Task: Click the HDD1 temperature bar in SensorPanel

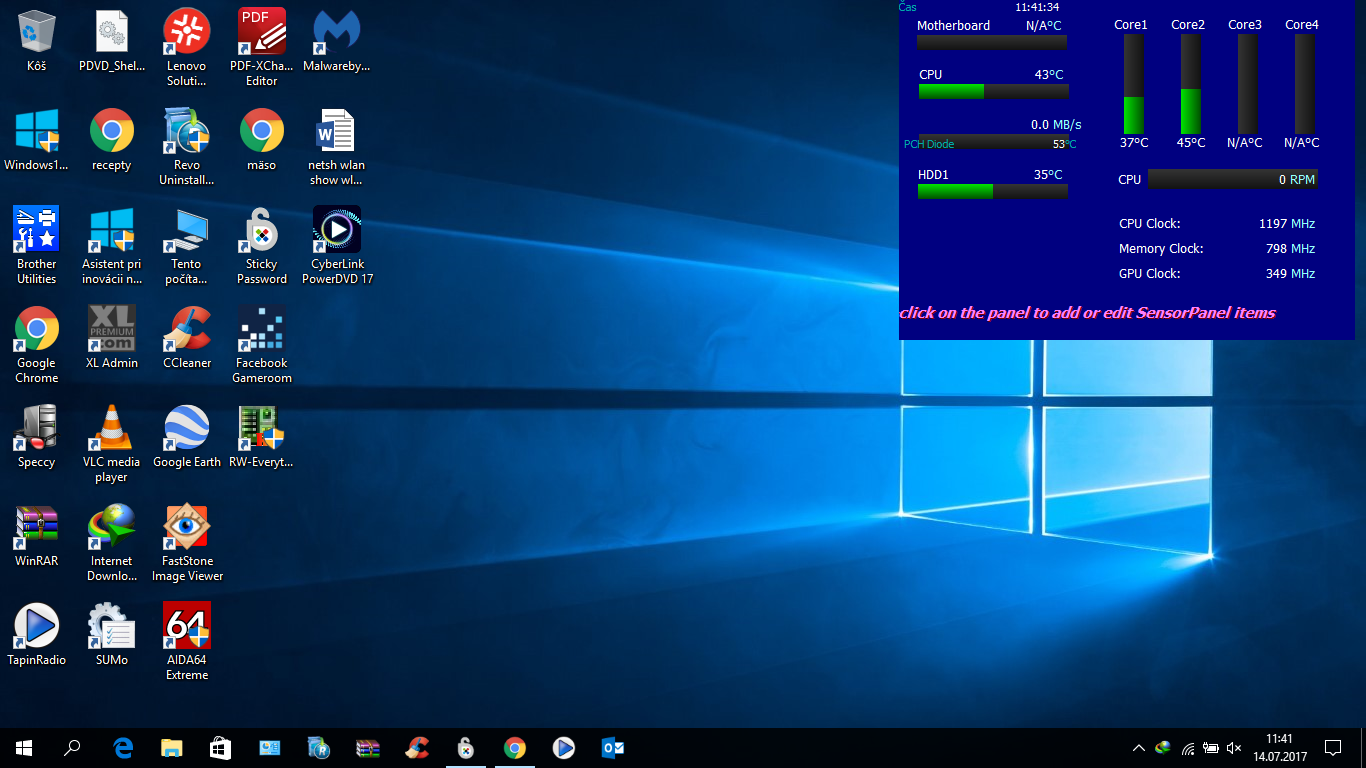Action: click(992, 191)
